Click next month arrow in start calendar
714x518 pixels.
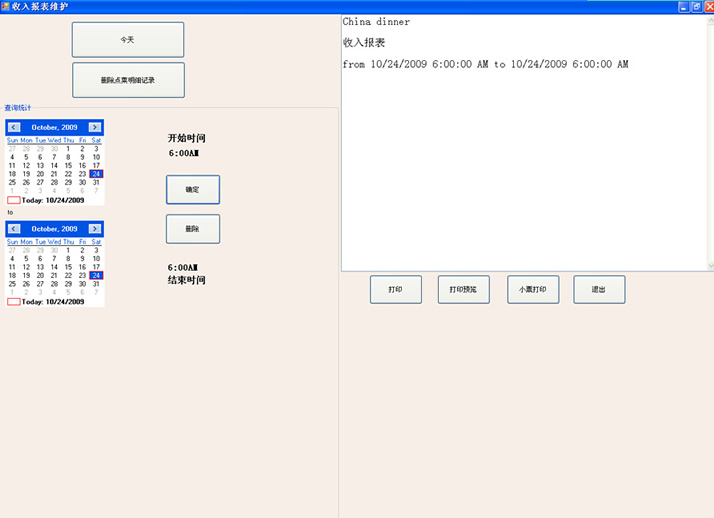(95, 127)
